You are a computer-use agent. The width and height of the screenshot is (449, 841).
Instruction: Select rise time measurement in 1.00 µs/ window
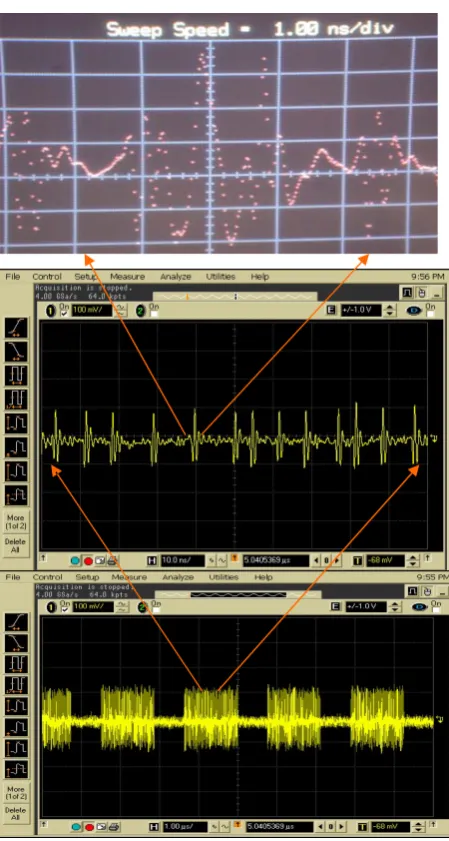(x=16, y=623)
